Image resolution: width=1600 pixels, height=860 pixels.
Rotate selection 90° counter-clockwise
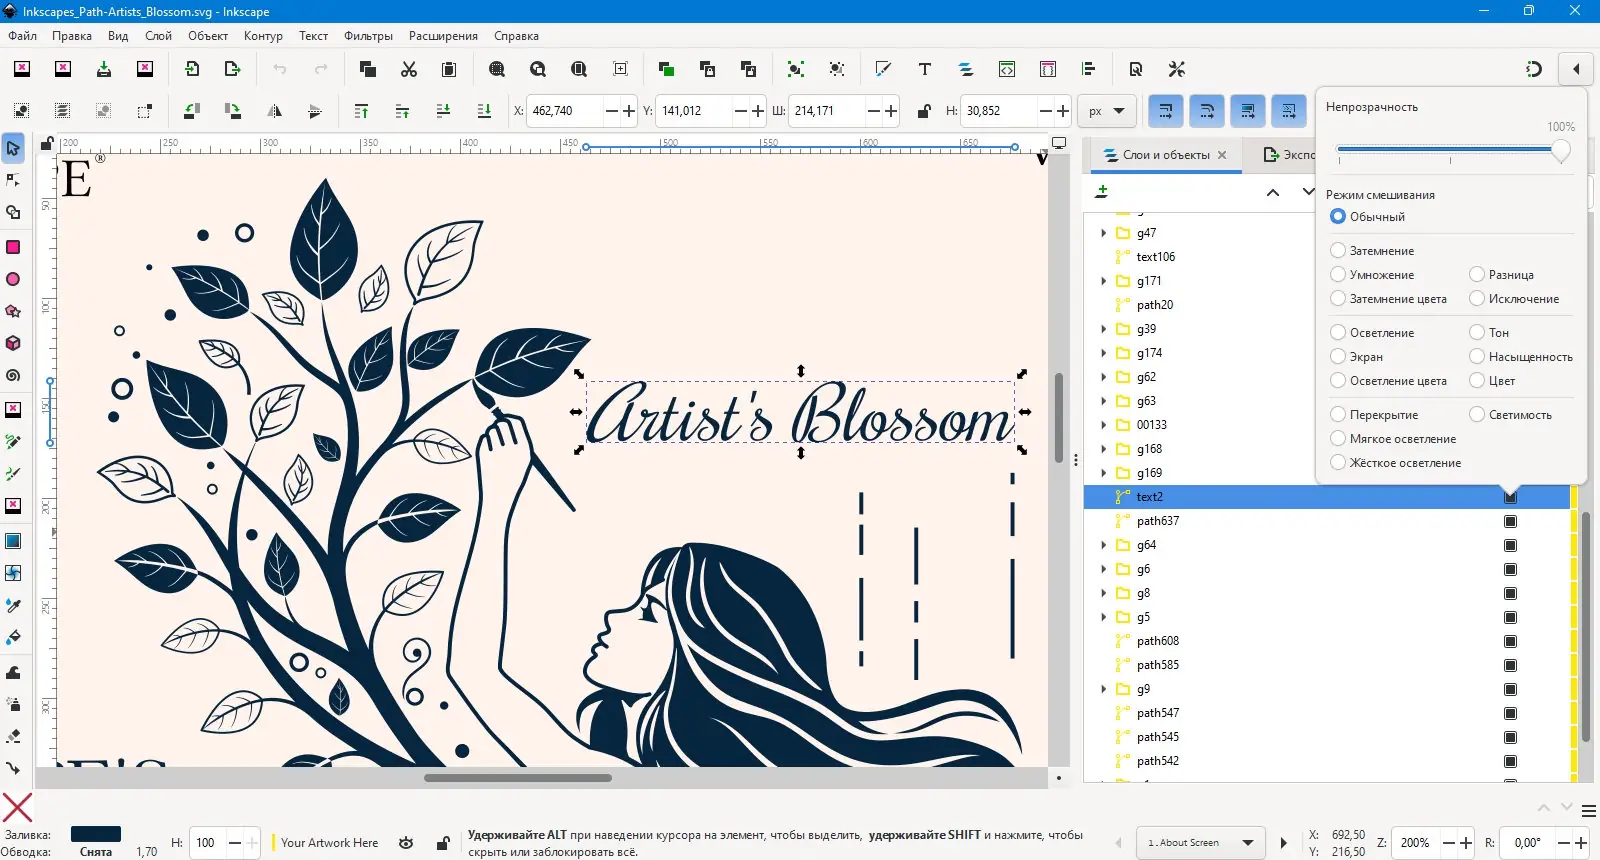pos(192,111)
